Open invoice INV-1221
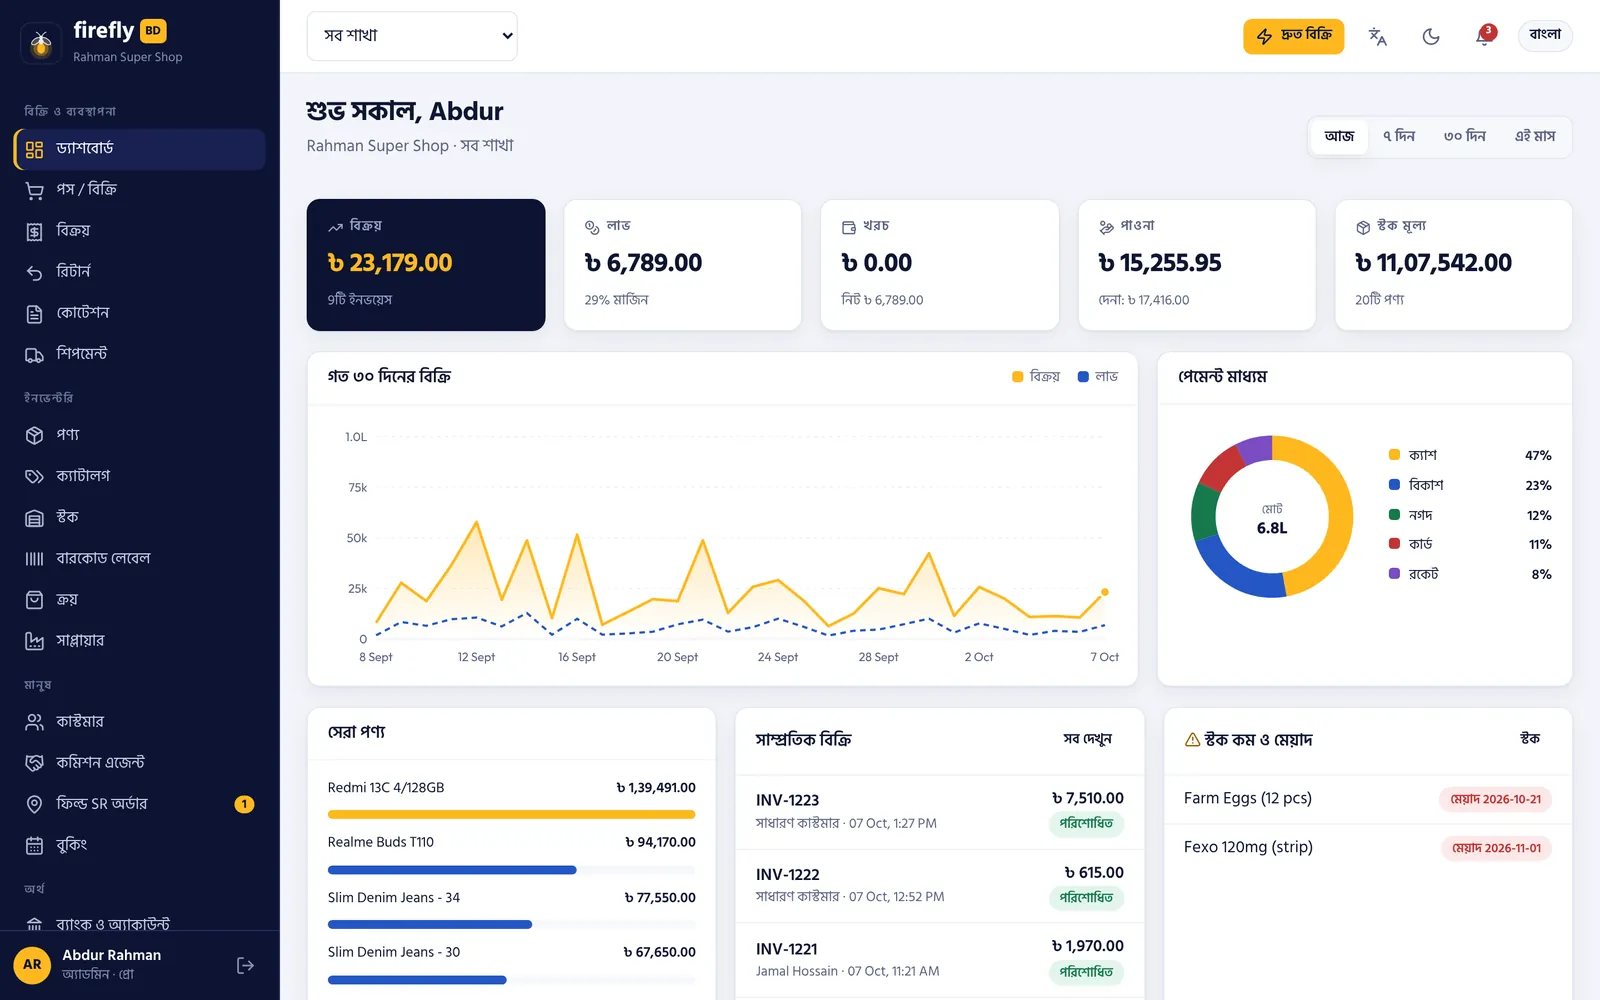Image resolution: width=1600 pixels, height=1000 pixels. coord(940,960)
